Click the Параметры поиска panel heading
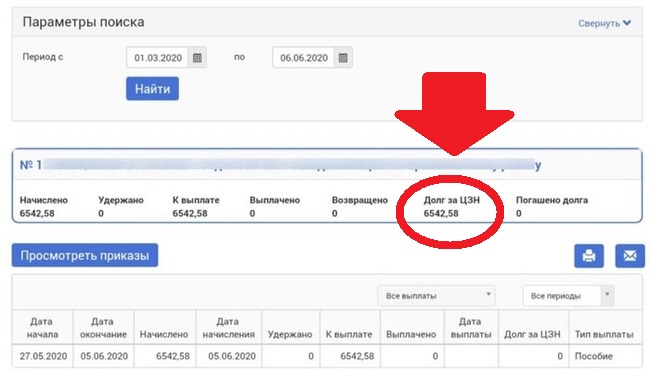650x390 pixels. [83, 22]
